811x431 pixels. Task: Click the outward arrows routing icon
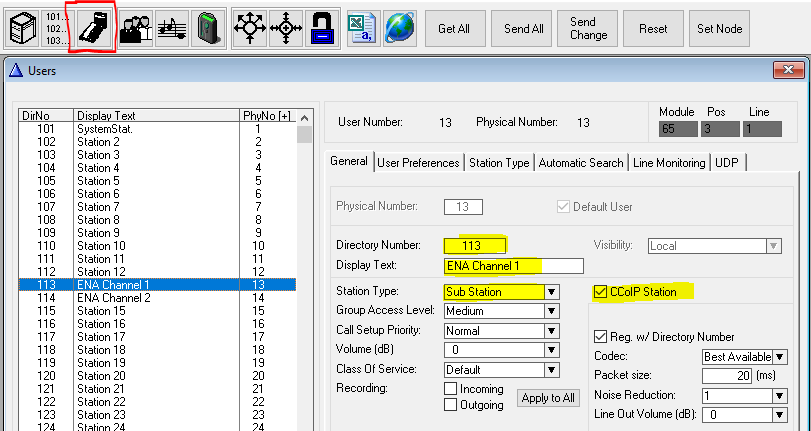pyautogui.click(x=250, y=28)
